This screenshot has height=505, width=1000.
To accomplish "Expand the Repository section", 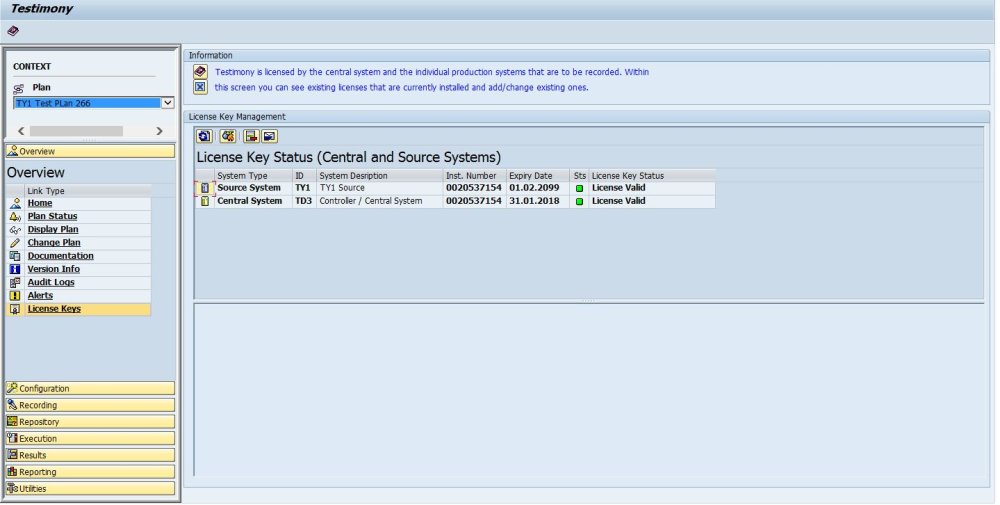I will 90,421.
